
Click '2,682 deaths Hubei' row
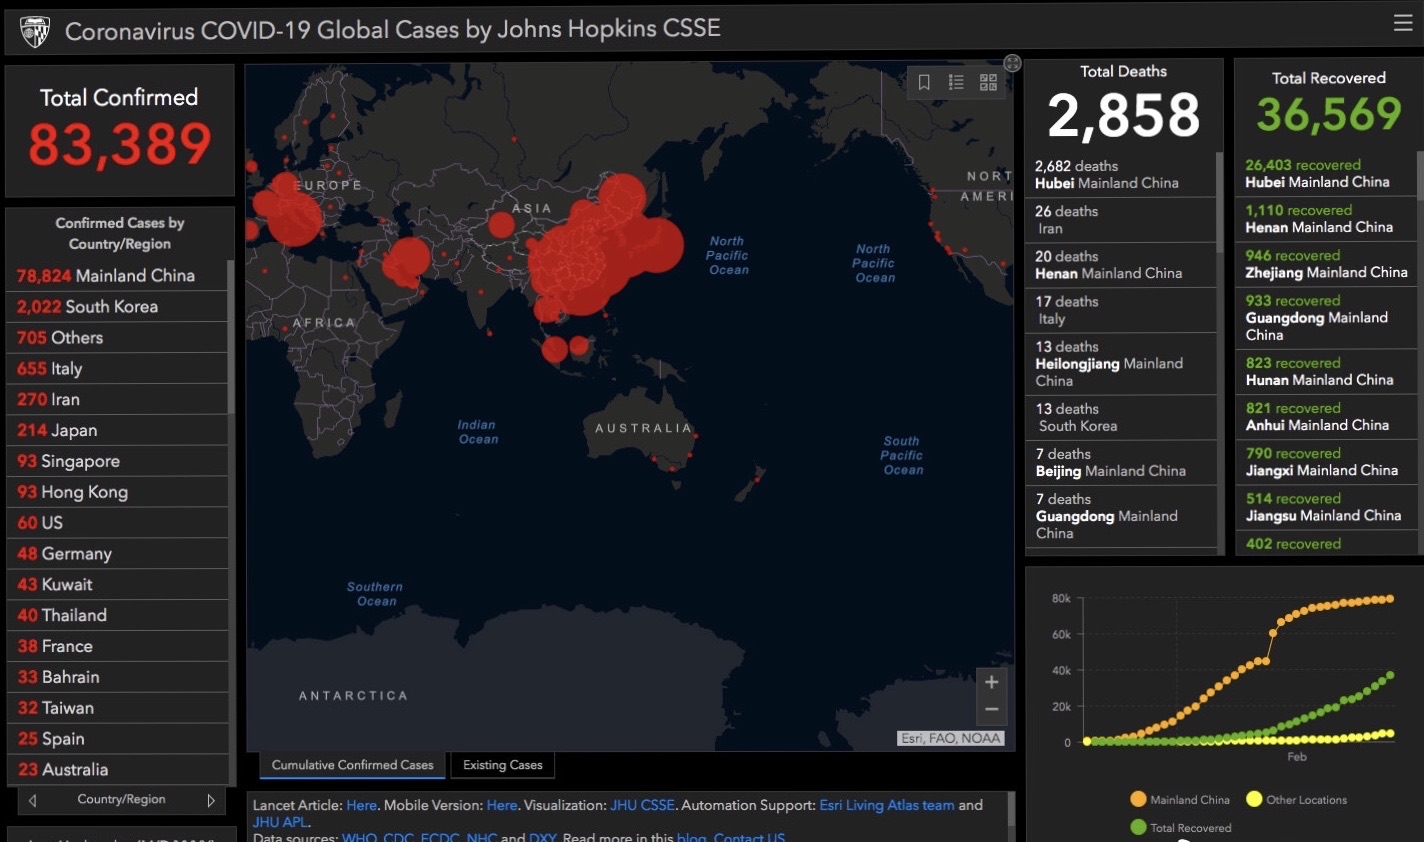pyautogui.click(x=1121, y=175)
